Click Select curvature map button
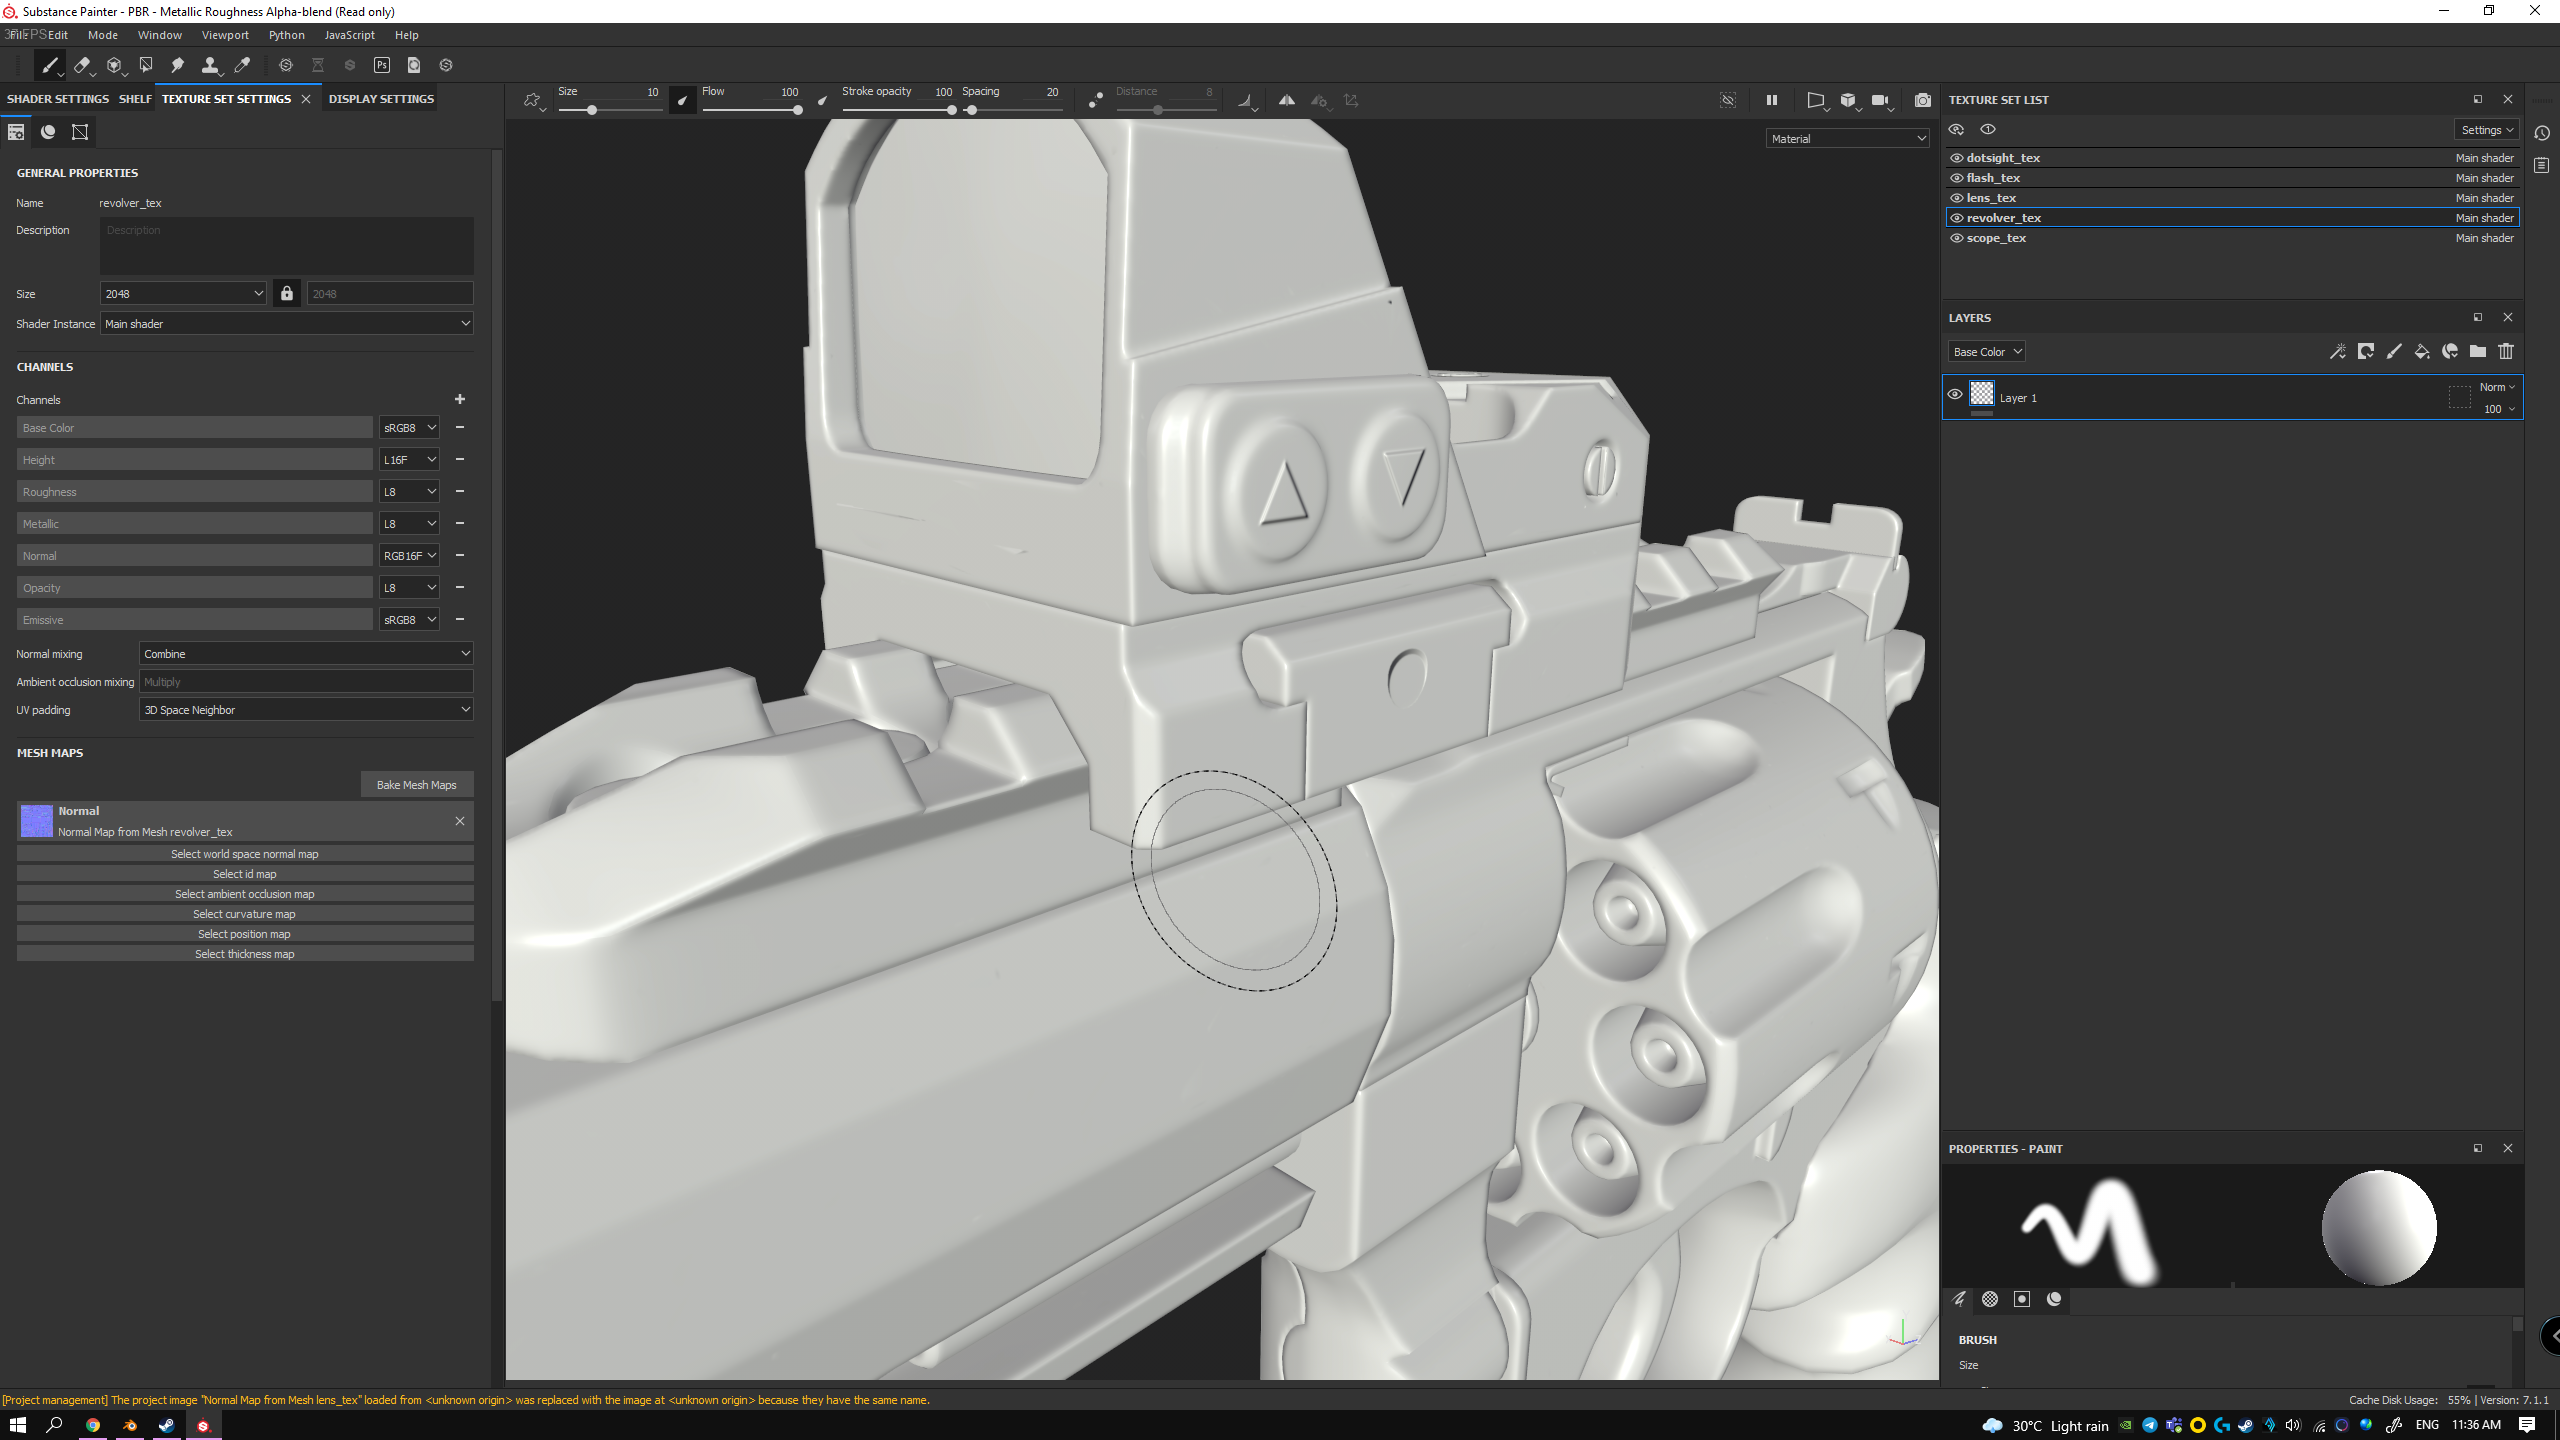The image size is (2560, 1440). (x=245, y=914)
